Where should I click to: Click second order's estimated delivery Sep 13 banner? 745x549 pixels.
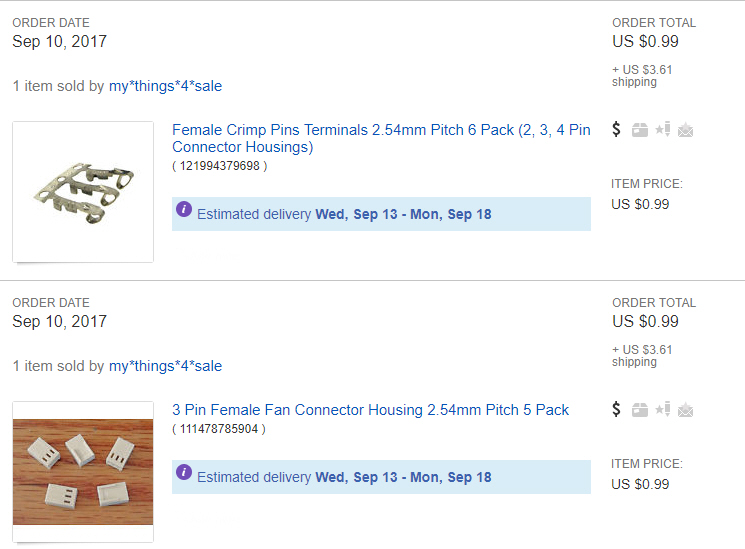tap(382, 477)
